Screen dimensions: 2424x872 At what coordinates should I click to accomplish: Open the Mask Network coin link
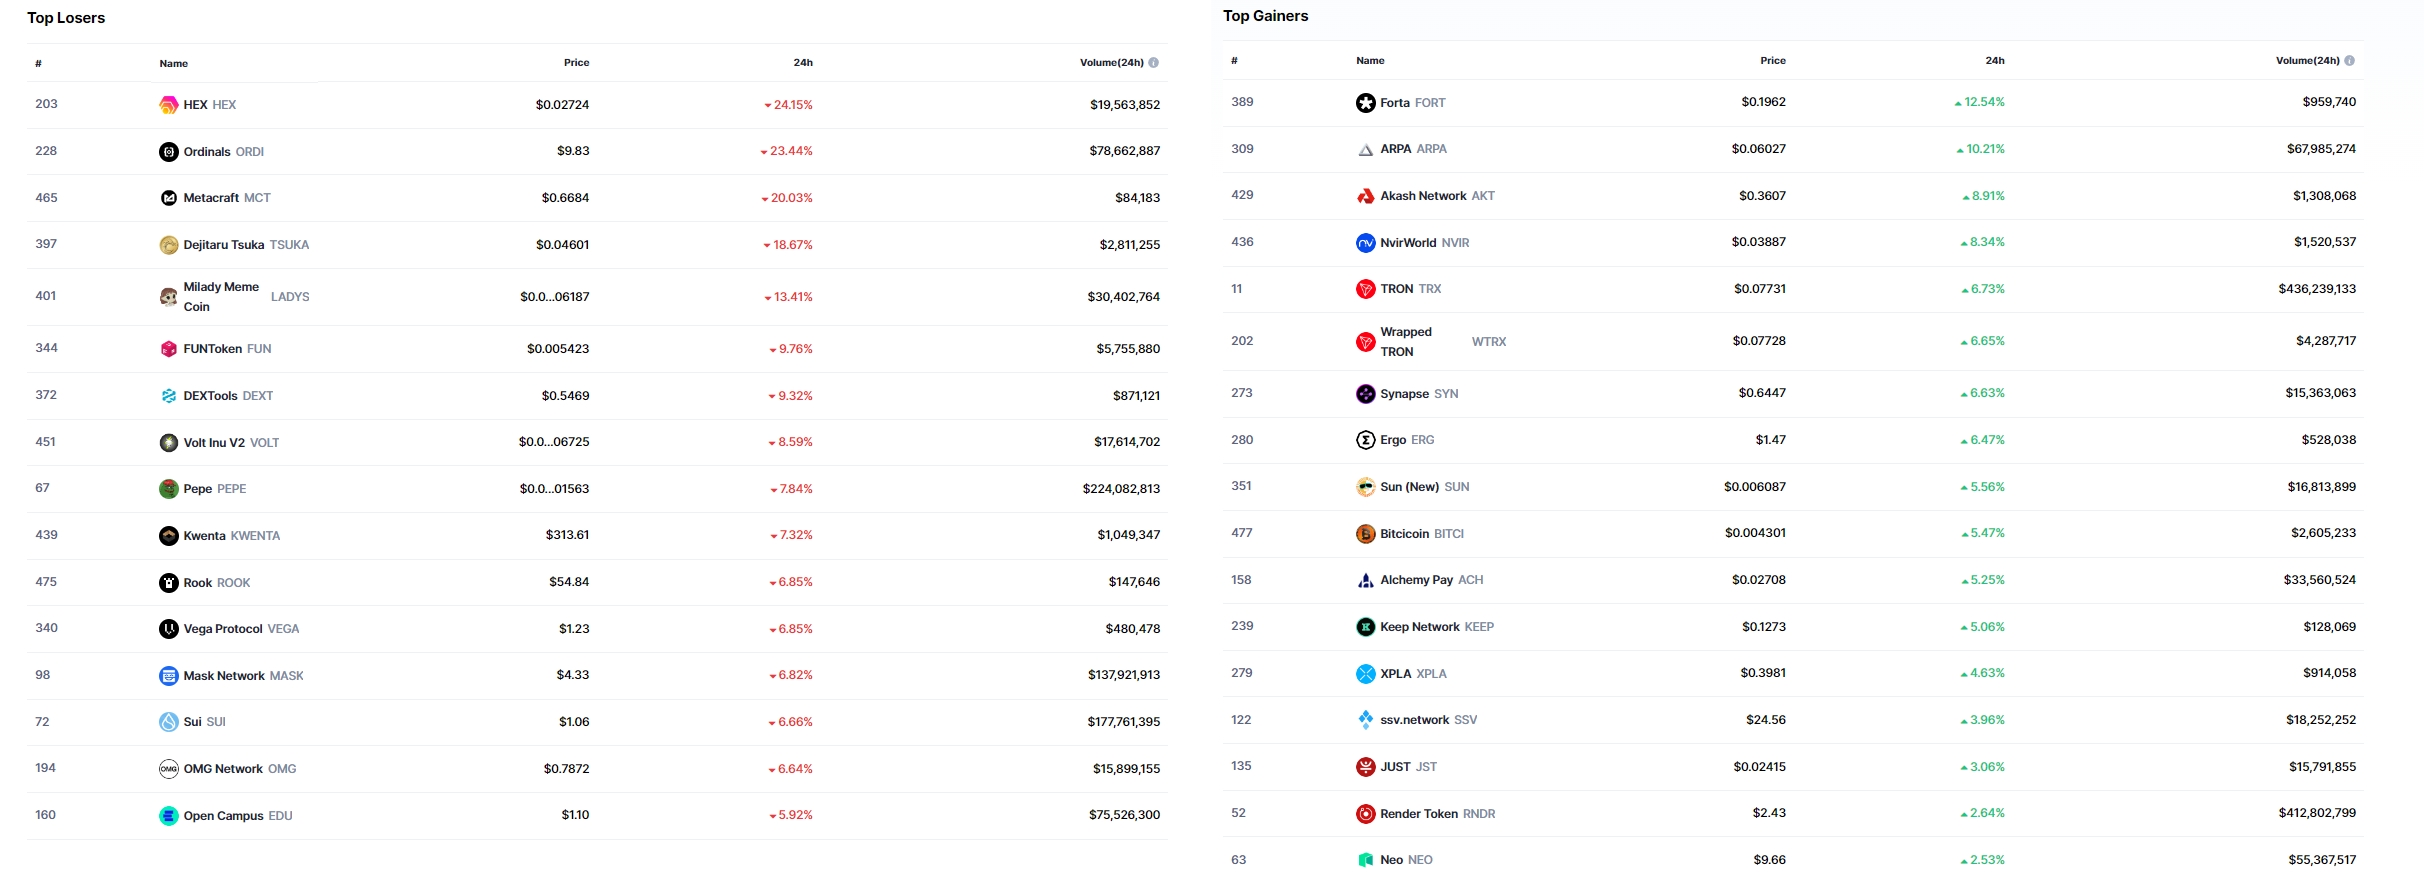tap(224, 676)
